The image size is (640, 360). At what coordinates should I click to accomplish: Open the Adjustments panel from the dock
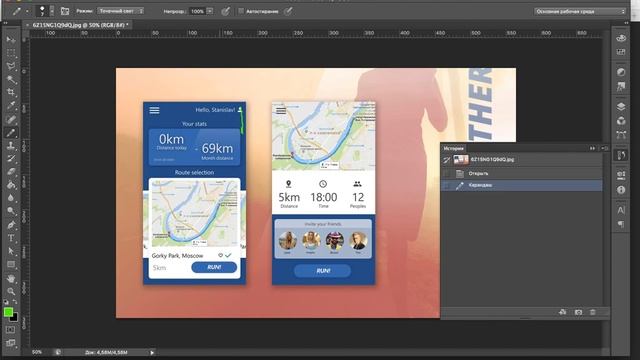(621, 72)
